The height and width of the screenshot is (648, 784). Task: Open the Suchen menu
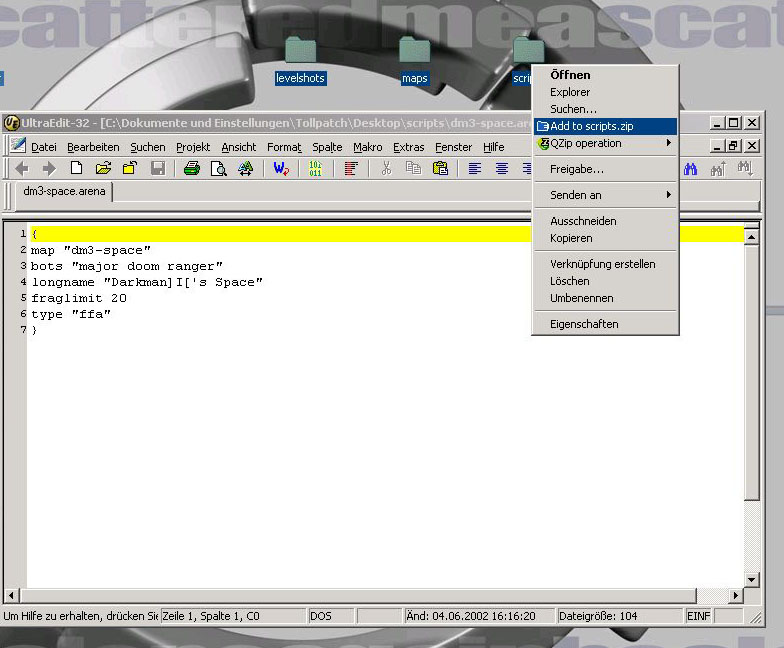point(148,147)
